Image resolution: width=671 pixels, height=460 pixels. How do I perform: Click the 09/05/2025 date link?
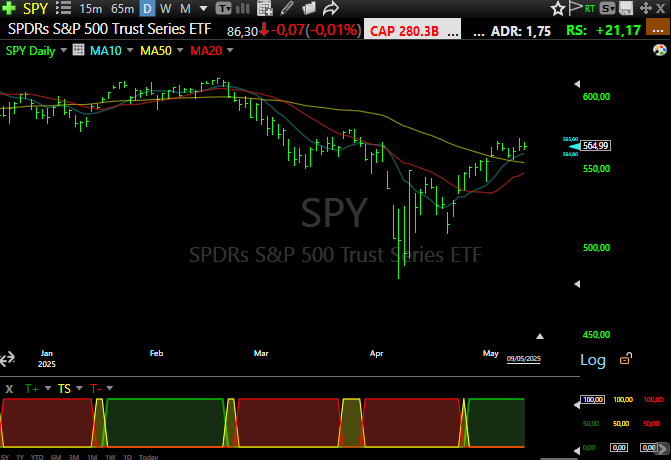pos(523,359)
